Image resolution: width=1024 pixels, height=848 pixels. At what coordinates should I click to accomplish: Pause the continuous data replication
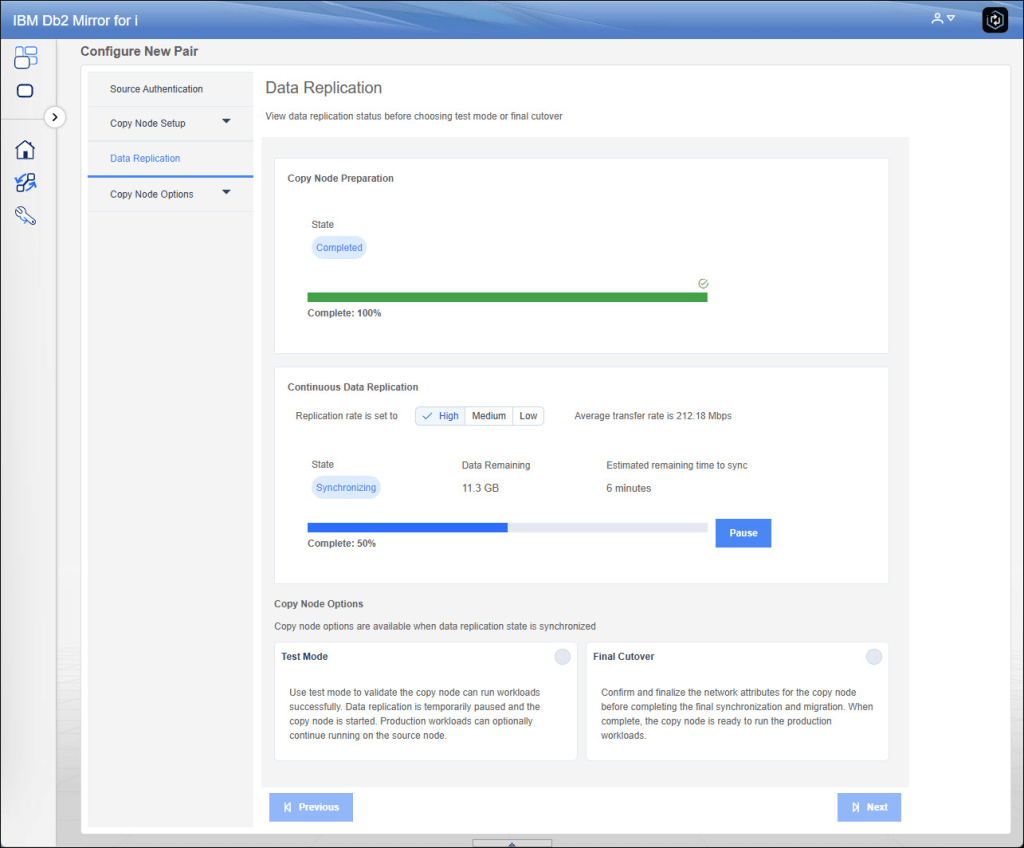(743, 533)
